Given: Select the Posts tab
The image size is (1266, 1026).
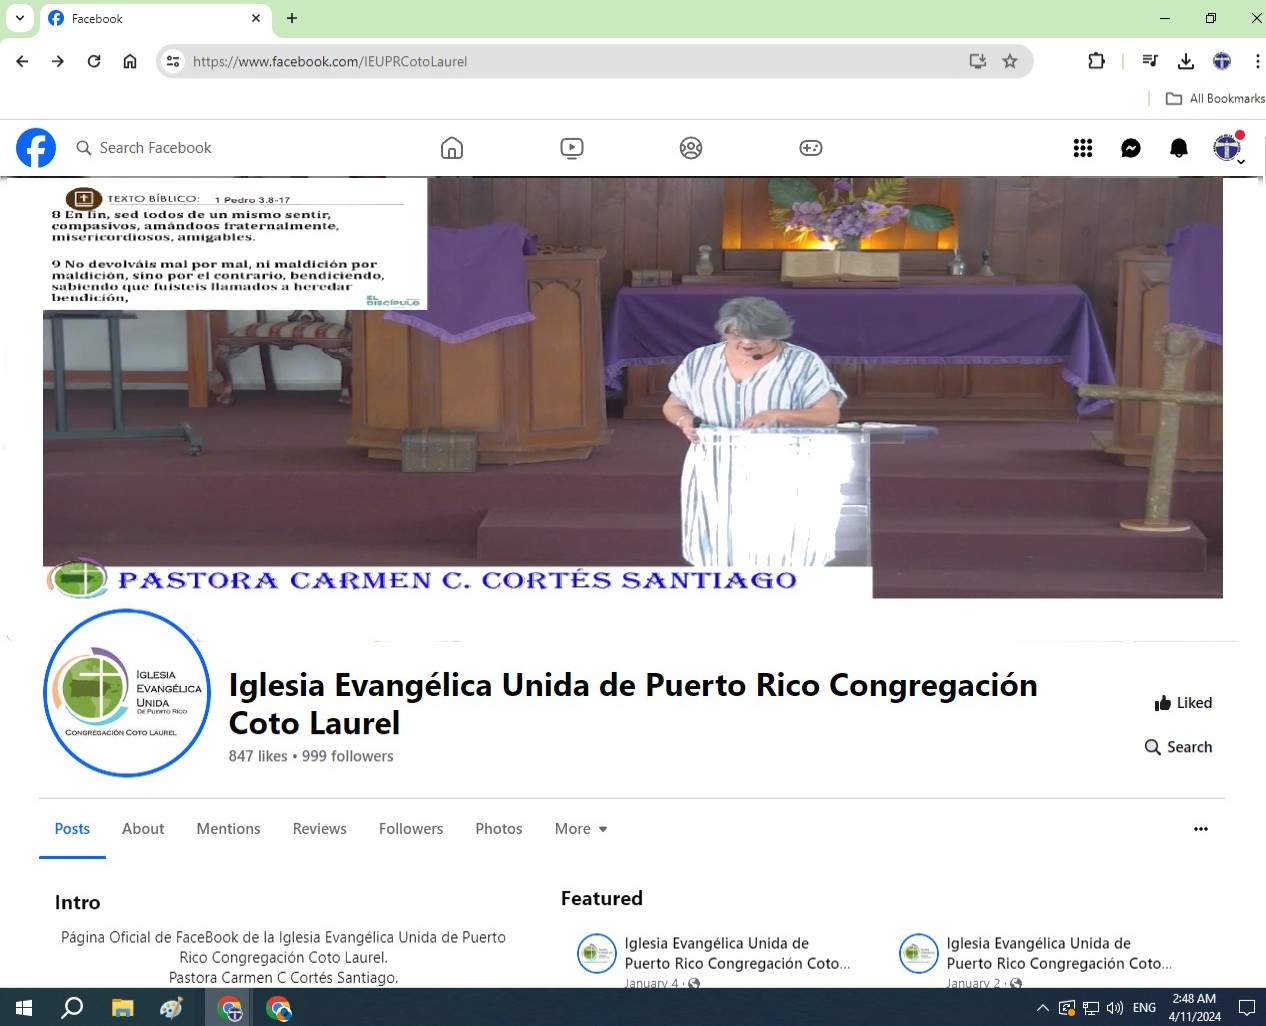Looking at the screenshot, I should point(72,828).
